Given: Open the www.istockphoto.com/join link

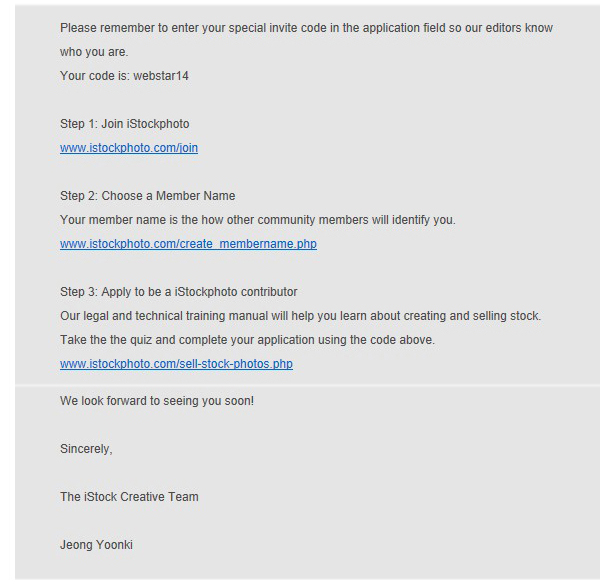Looking at the screenshot, I should point(129,148).
